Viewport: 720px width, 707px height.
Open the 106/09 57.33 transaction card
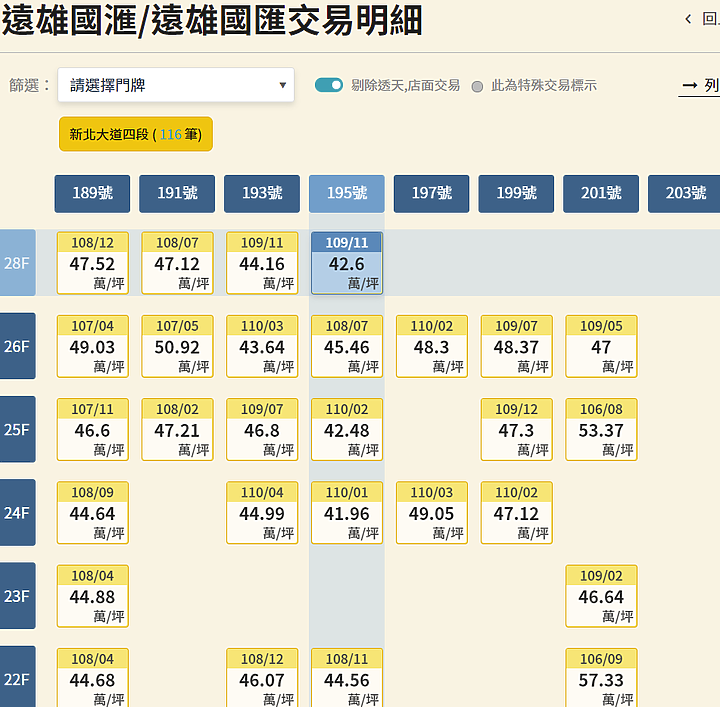pos(602,678)
